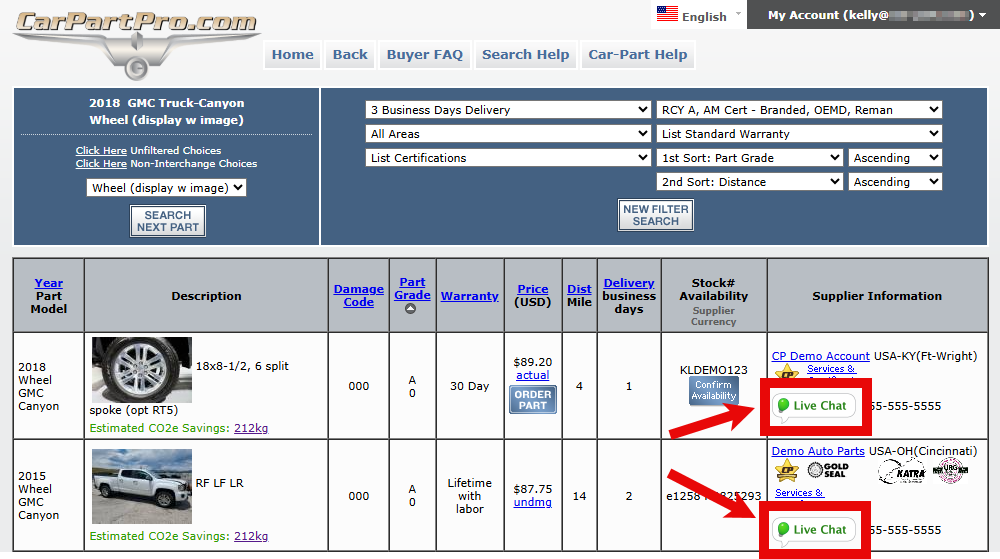Start Live Chat with Demo Auto Parts
This screenshot has height=559, width=1000.
(x=813, y=530)
